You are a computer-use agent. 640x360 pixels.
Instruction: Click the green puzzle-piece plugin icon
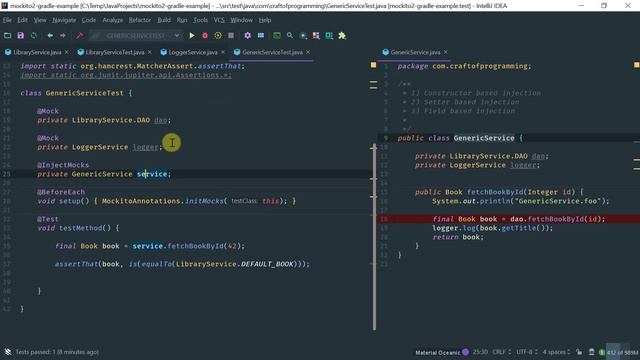coord(342,36)
